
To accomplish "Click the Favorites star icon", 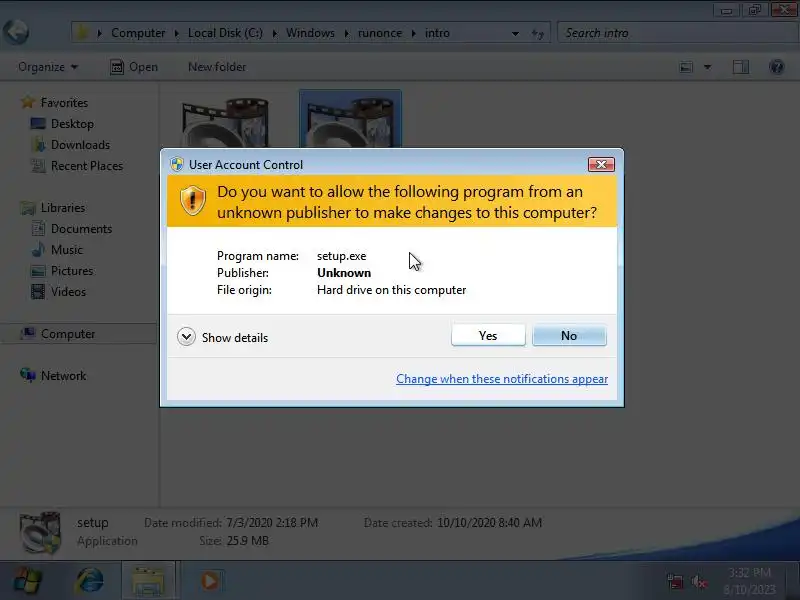I will 28,102.
